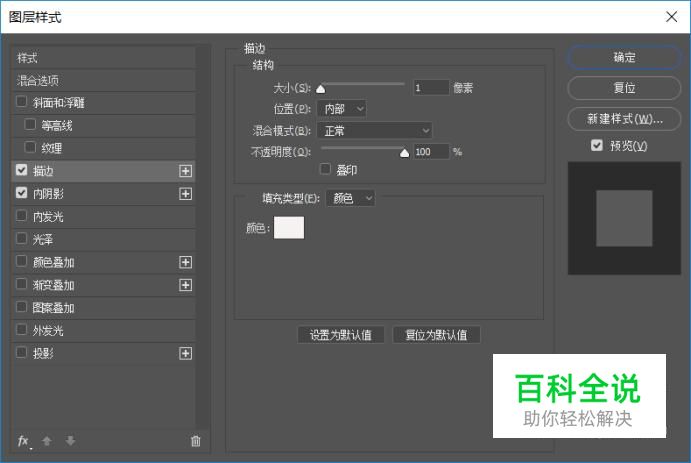This screenshot has width=691, height=463.
Task: Open the 光泽 settings row
Action: [x=103, y=240]
